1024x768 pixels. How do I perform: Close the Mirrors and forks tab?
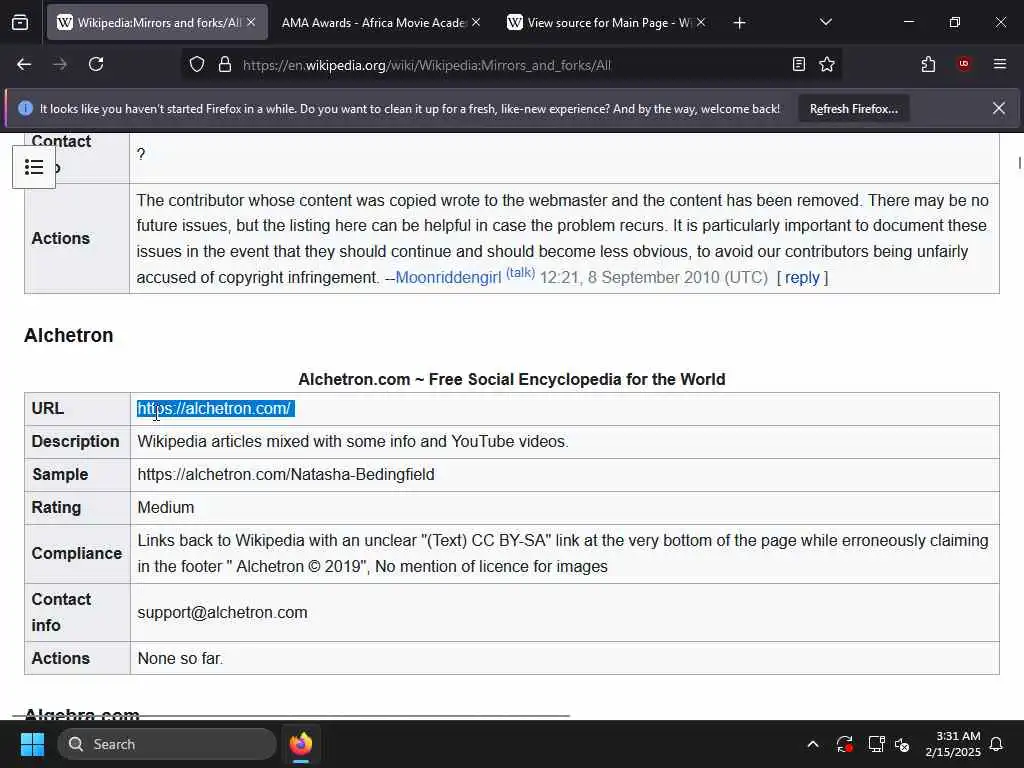pos(251,22)
